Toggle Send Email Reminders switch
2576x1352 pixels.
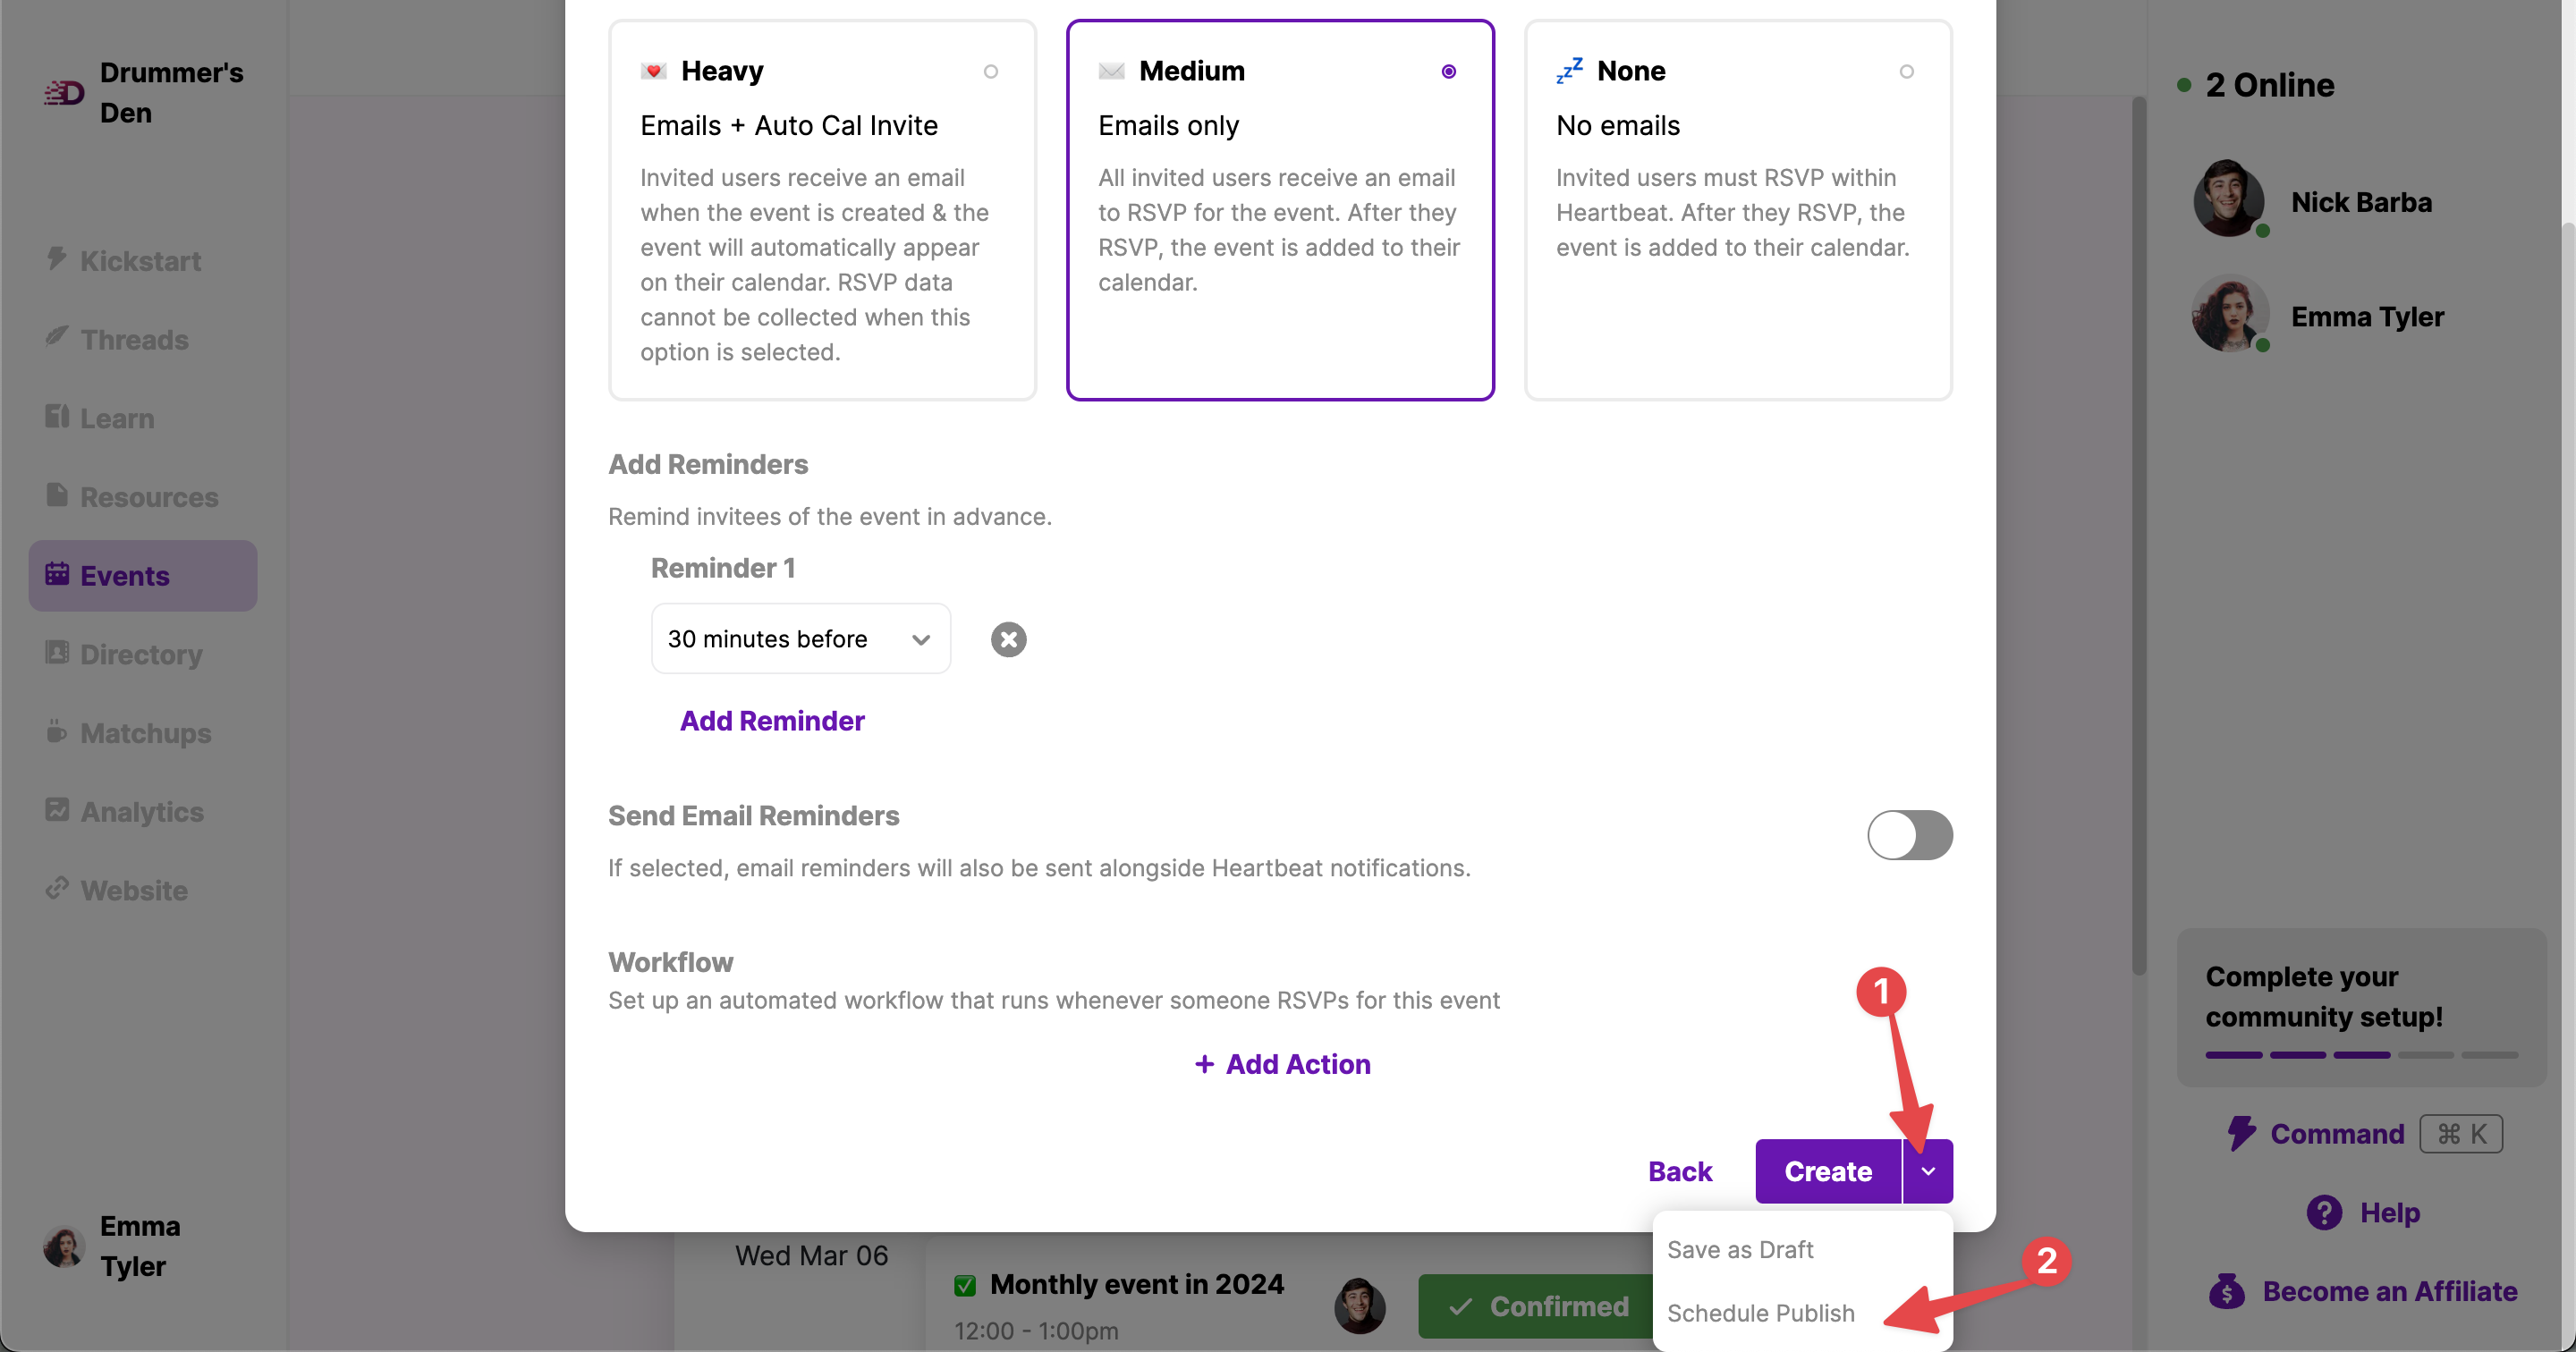1910,835
